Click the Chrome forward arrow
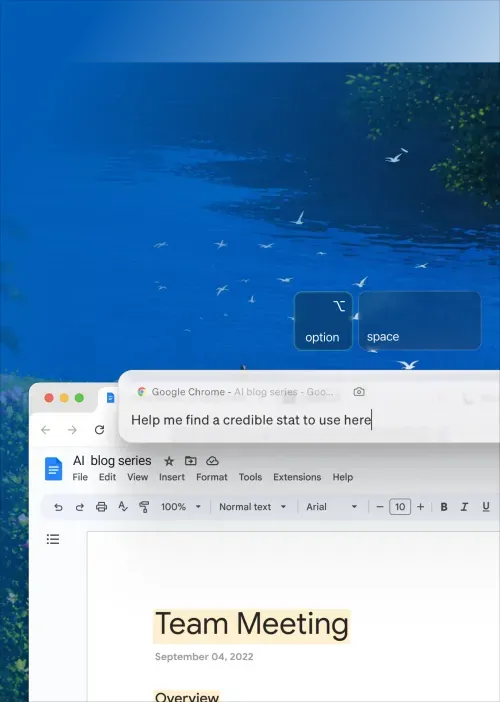500x702 pixels. (x=72, y=430)
